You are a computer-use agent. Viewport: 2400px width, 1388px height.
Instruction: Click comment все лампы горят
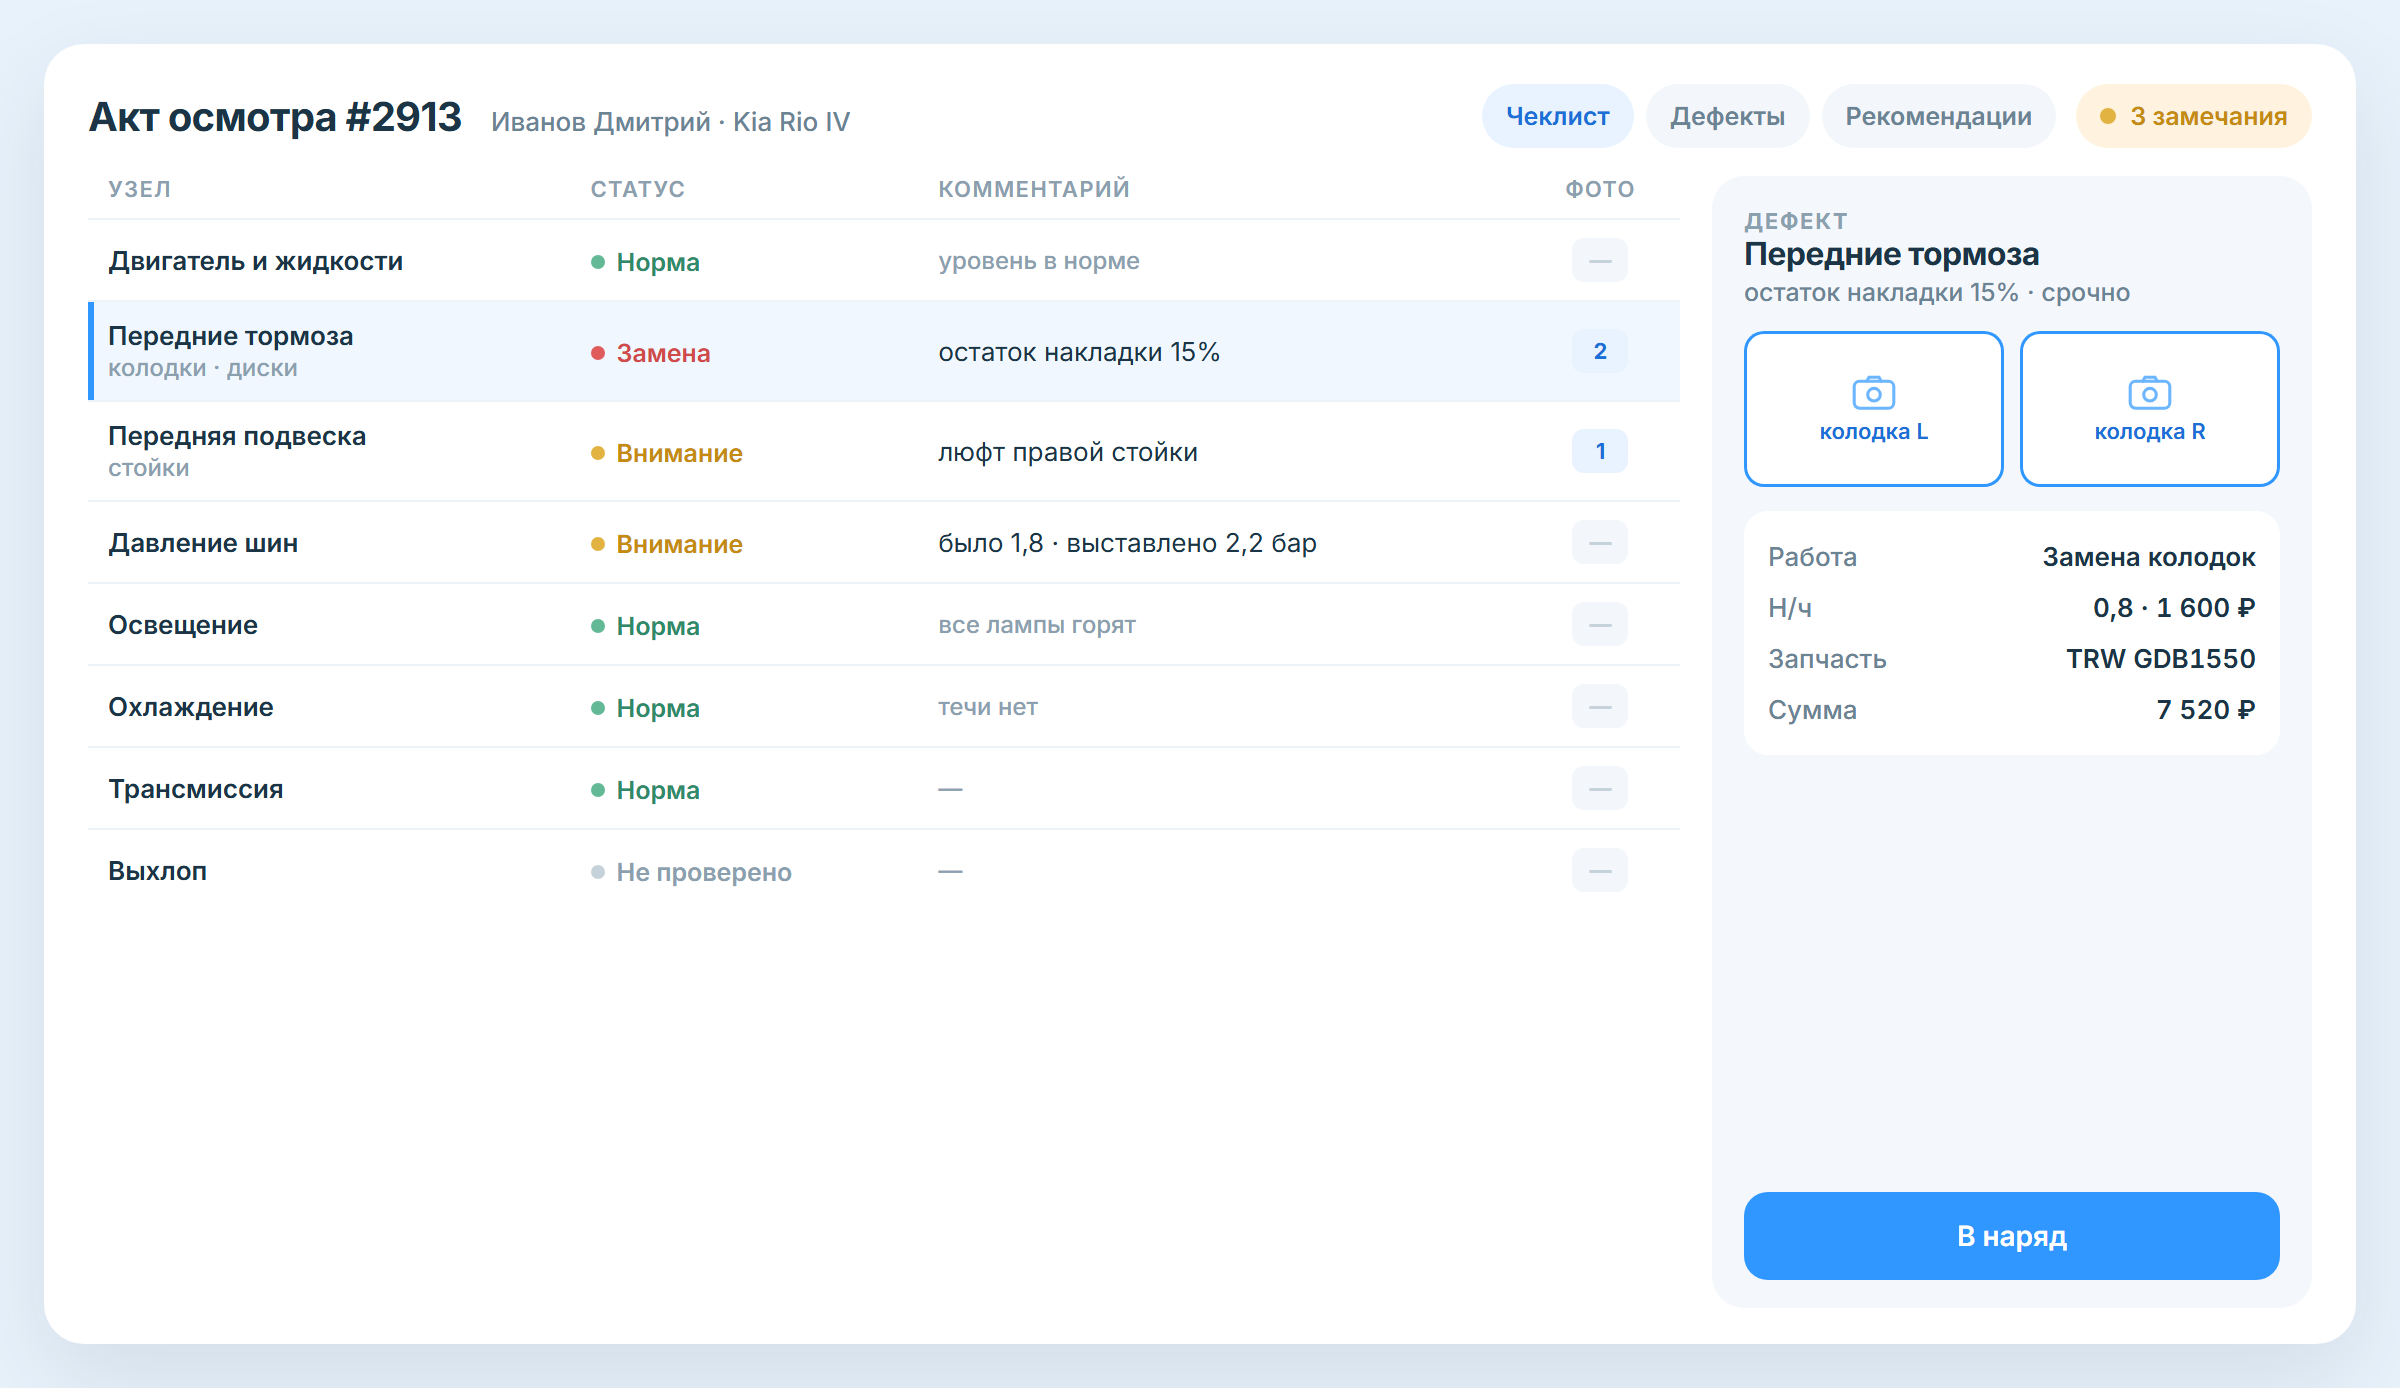click(x=1037, y=625)
